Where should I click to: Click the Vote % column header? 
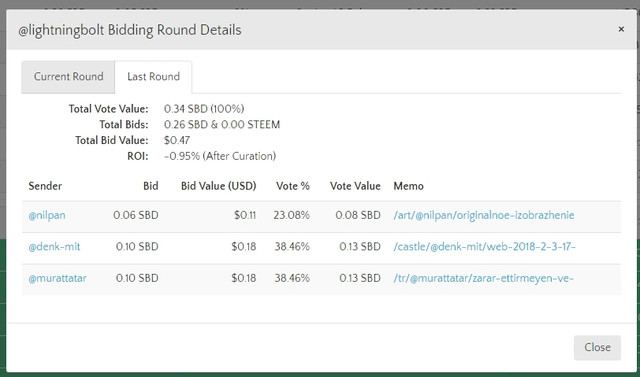[293, 186]
